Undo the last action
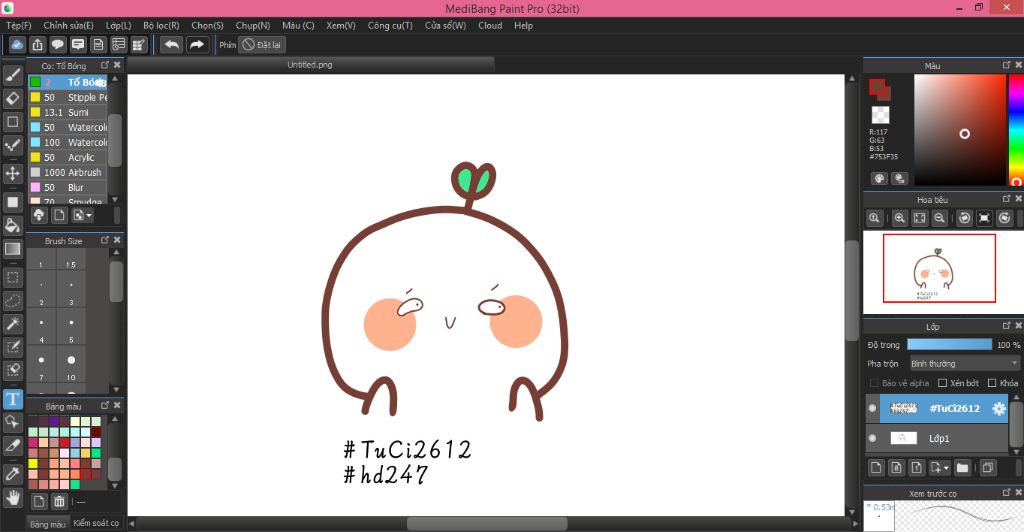 point(172,44)
